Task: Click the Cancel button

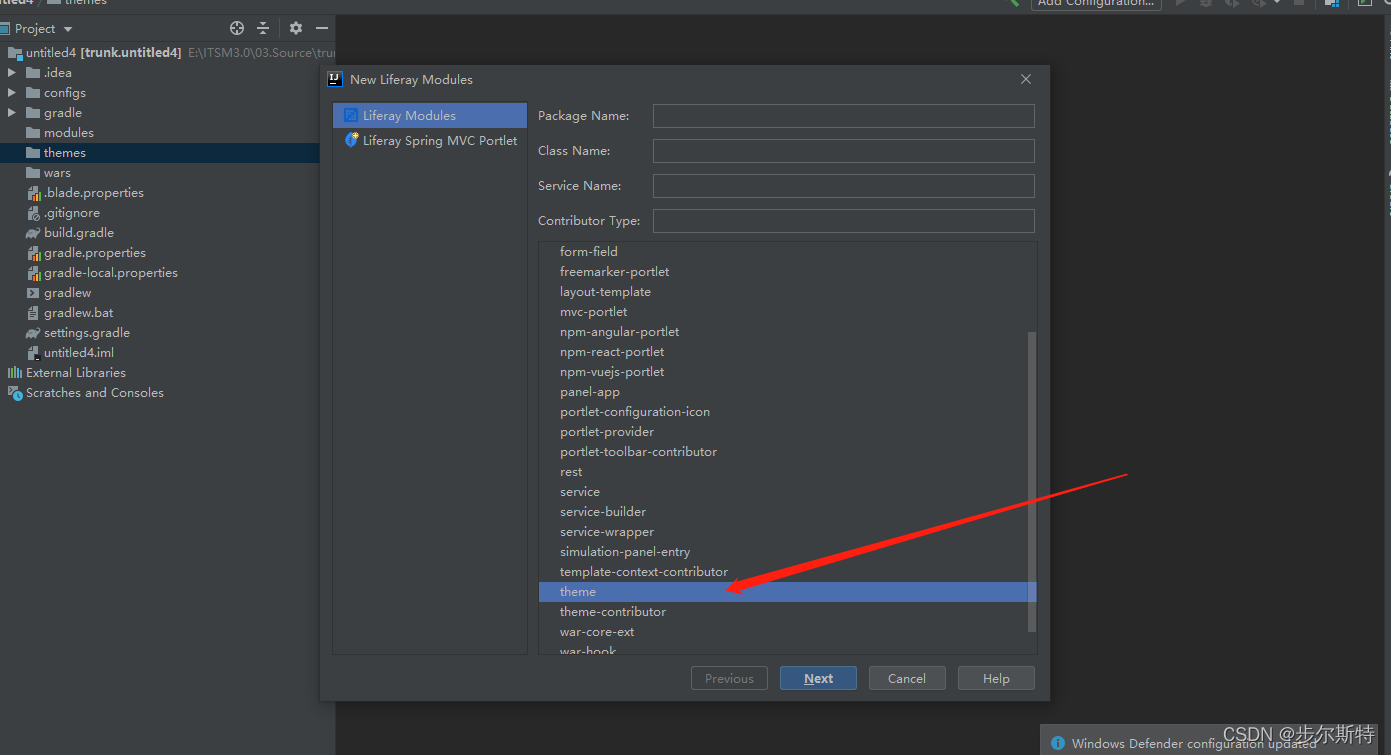Action: click(x=907, y=678)
